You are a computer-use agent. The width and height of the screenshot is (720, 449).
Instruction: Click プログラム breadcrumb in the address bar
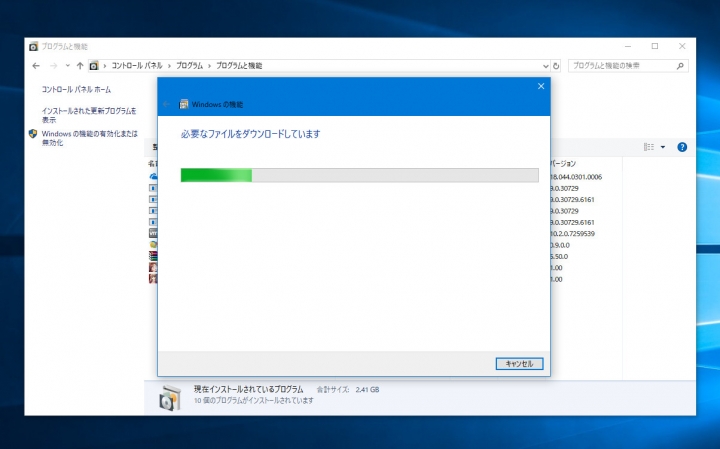coord(189,66)
